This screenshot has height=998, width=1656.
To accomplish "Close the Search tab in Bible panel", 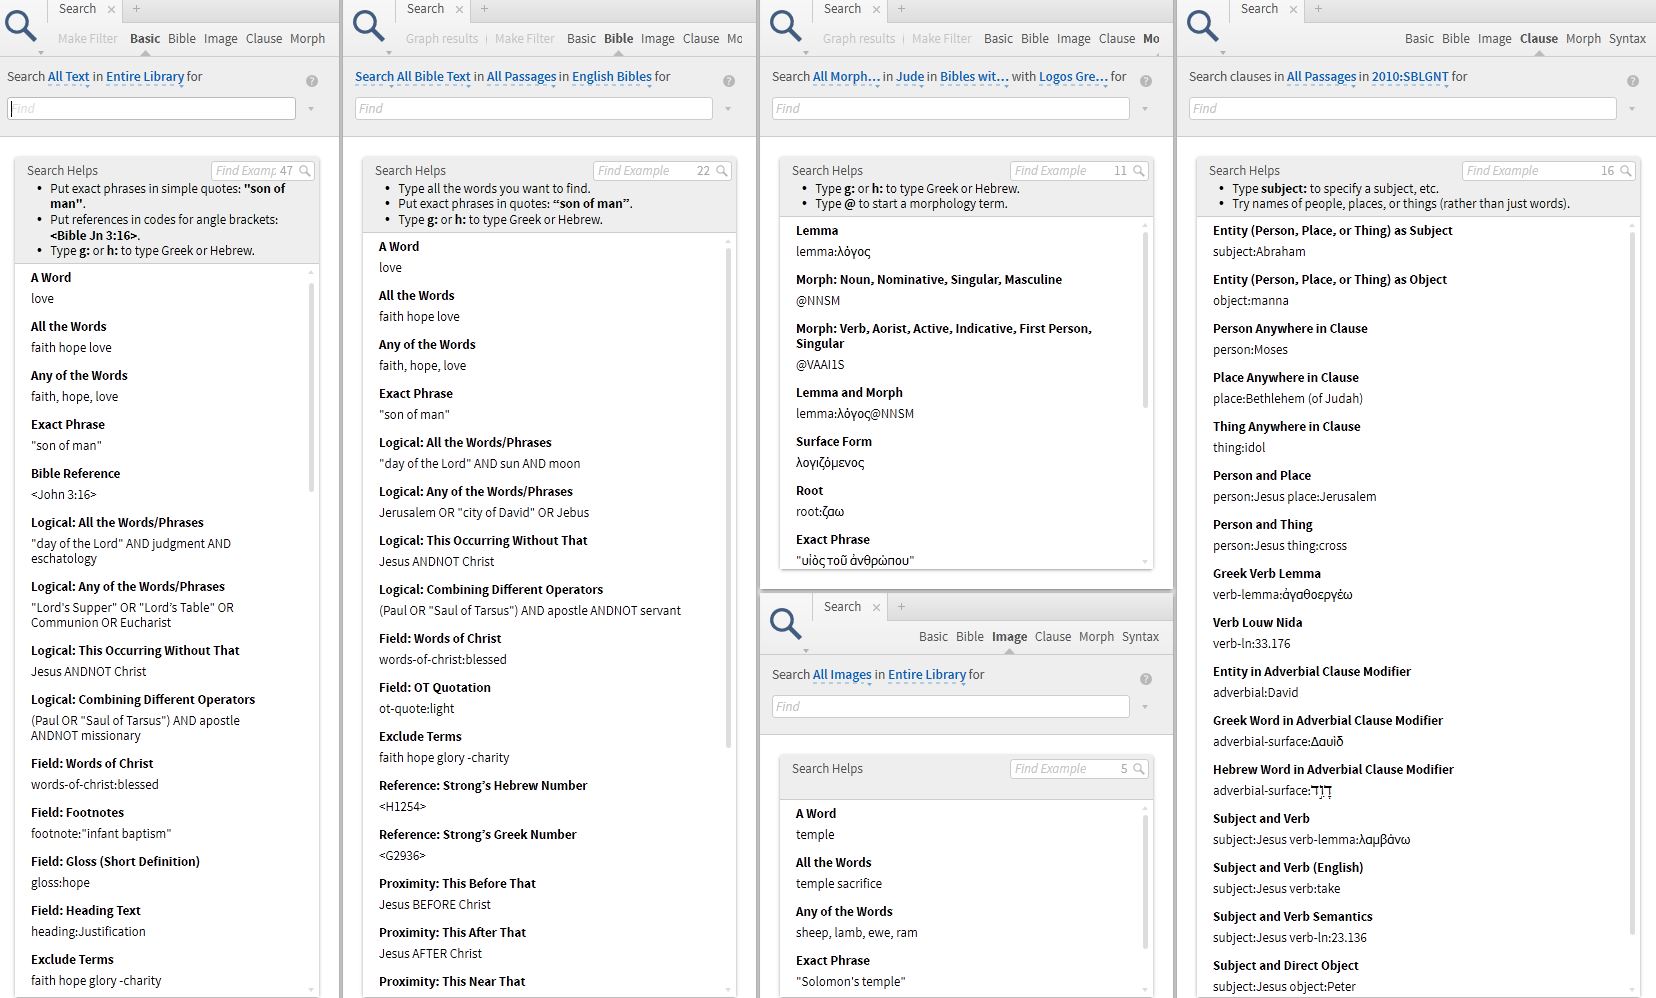I will click(x=459, y=9).
